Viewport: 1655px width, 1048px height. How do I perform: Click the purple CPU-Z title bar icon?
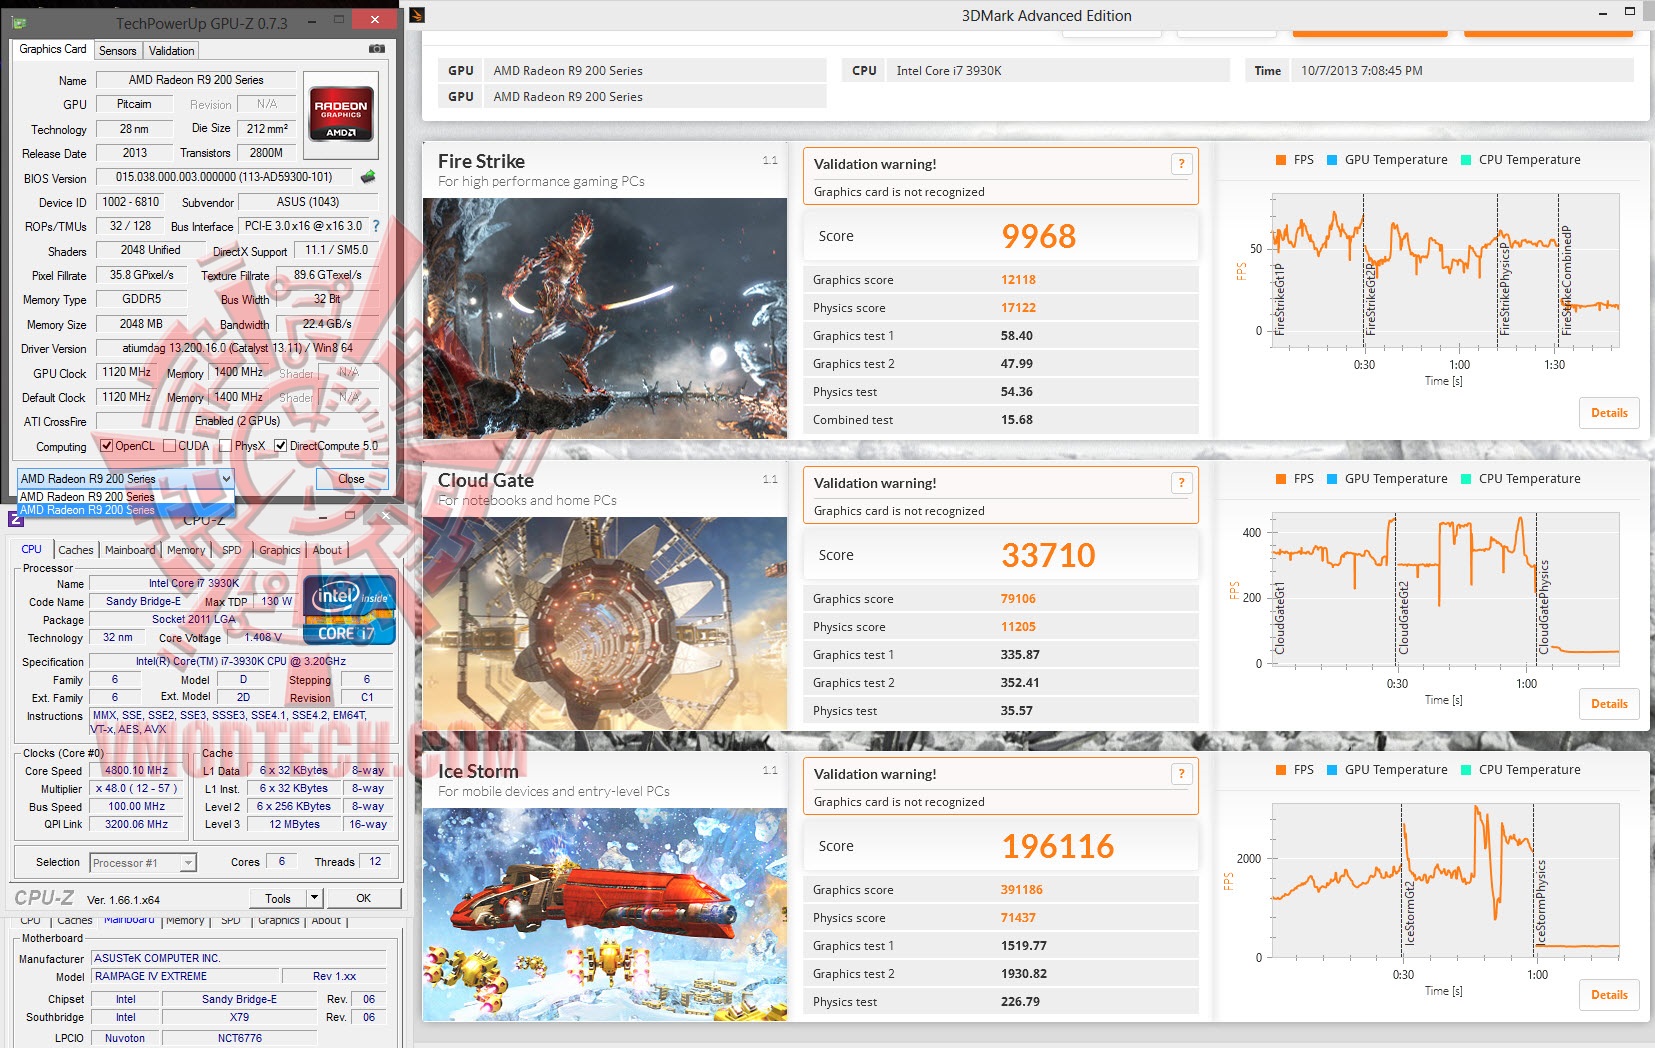click(16, 517)
